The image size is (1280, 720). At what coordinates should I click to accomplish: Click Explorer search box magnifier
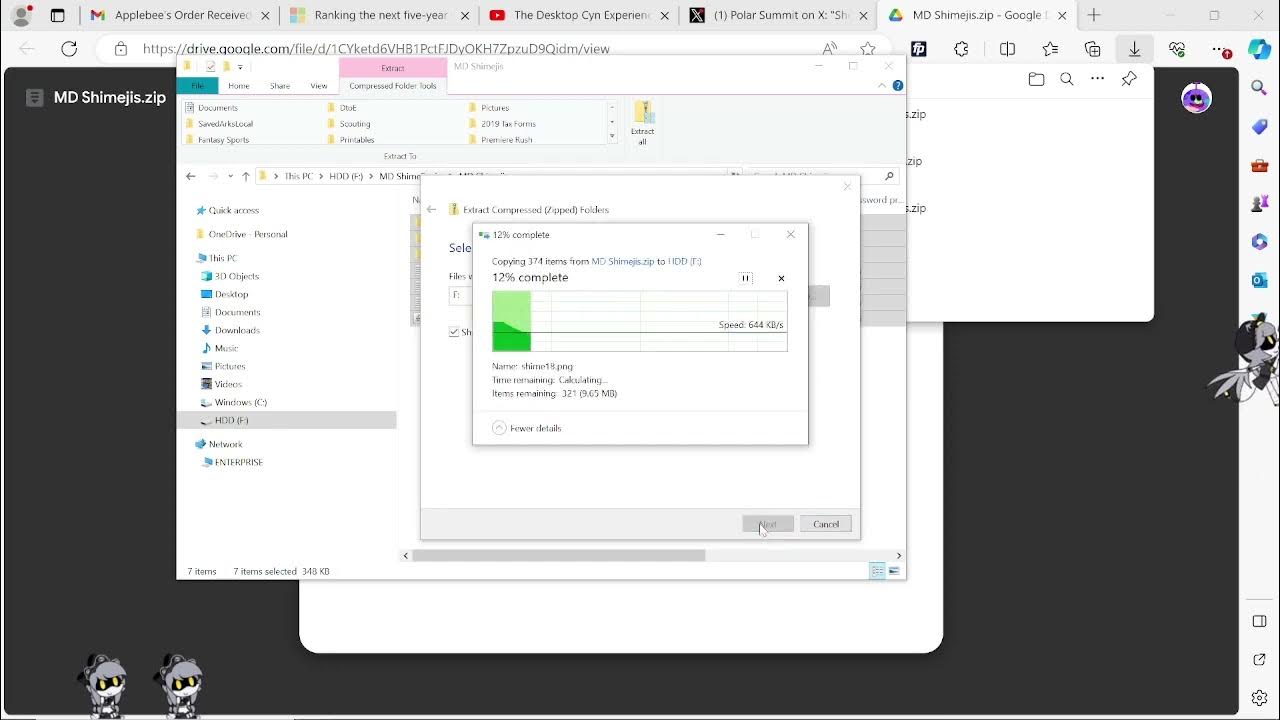889,176
